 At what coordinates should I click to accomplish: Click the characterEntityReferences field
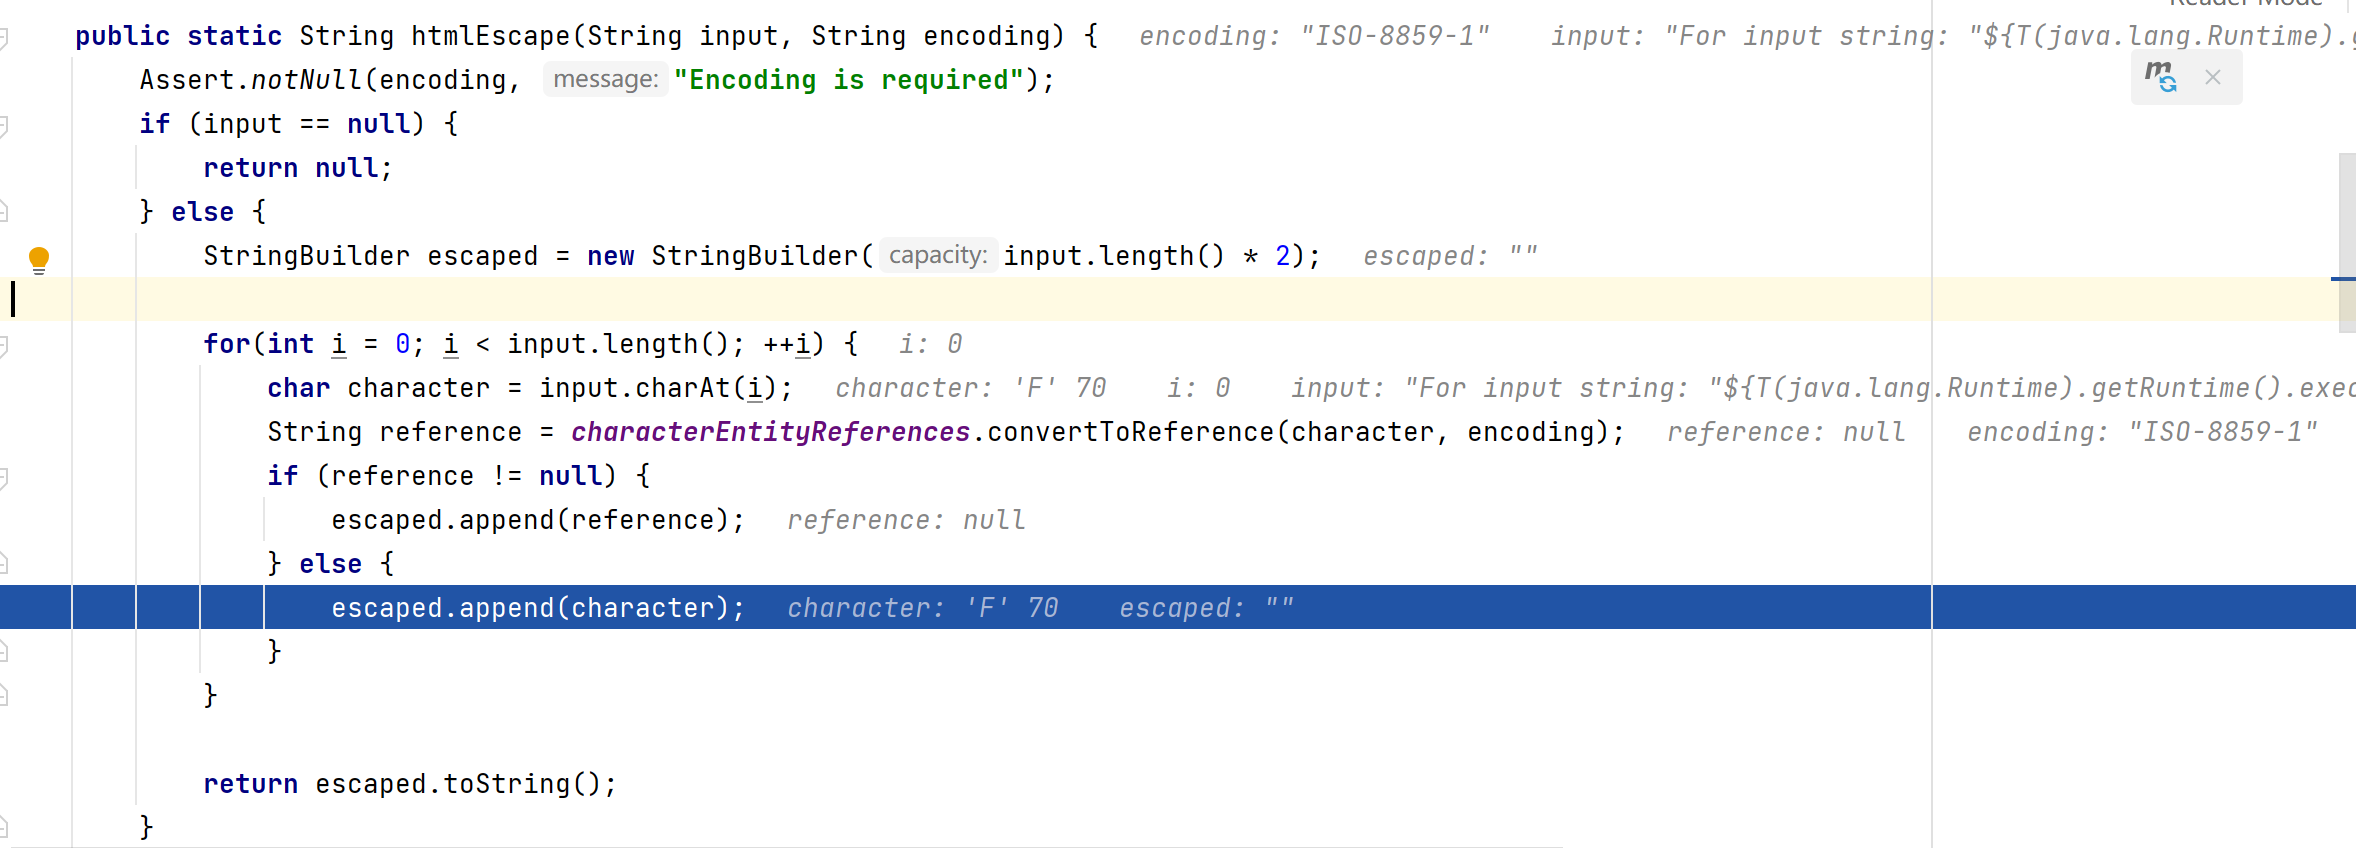click(x=770, y=432)
